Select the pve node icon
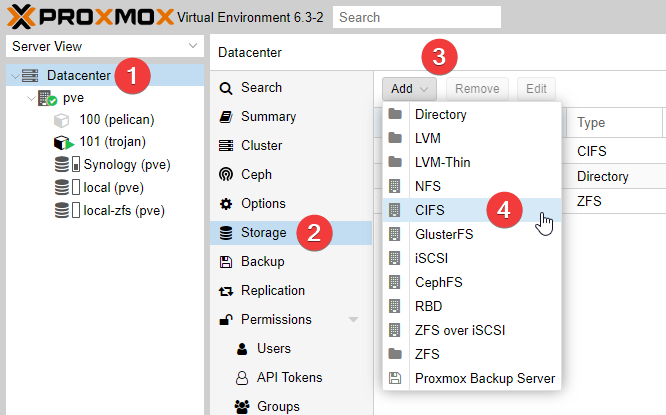Viewport: 666px width, 415px height. coord(46,98)
